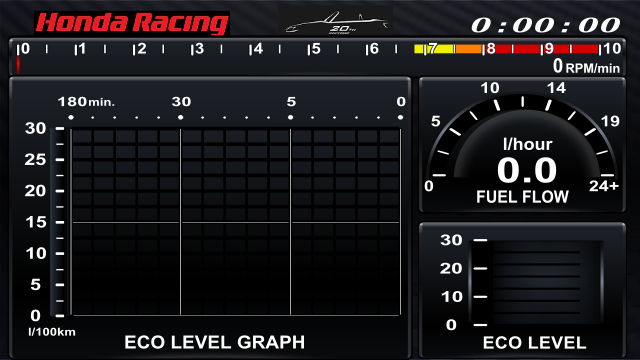Click the 0 RPM/min readout
Screen dimensions: 640x360
(586, 66)
